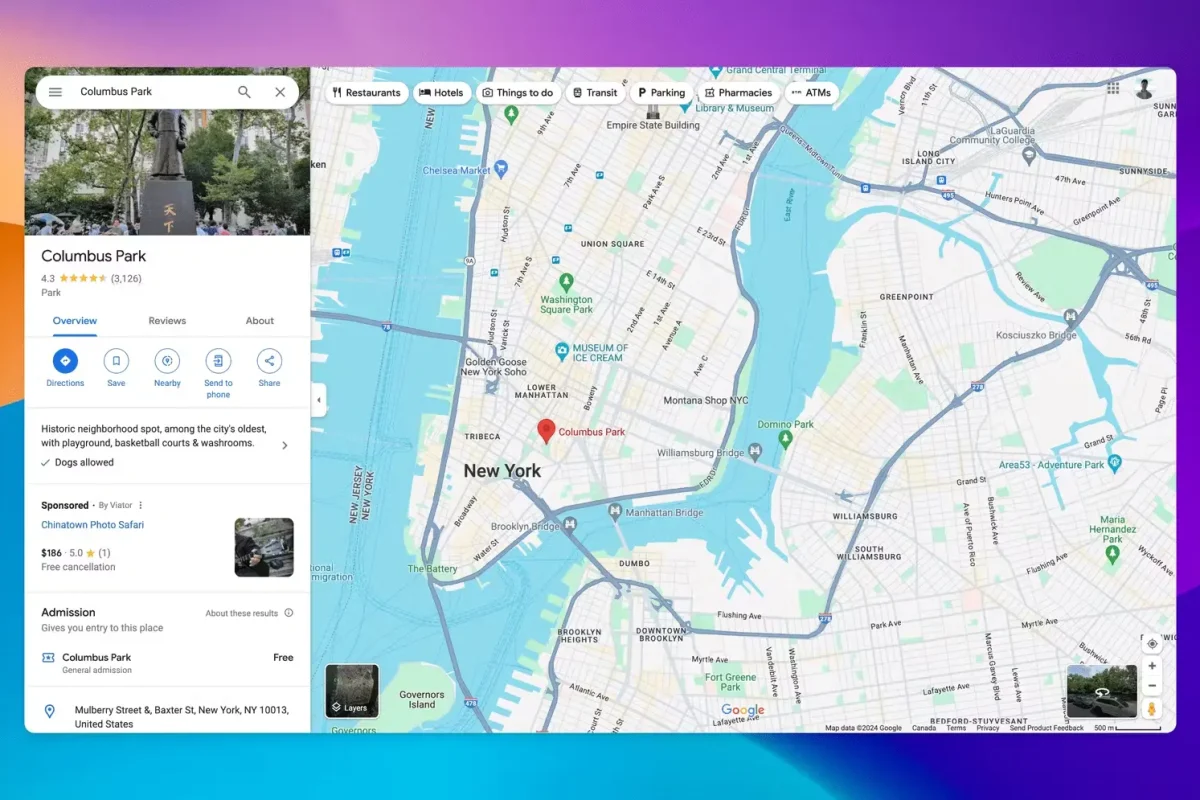This screenshot has height=800, width=1200.
Task: Click the blue Directions icon
Action: pos(65,361)
